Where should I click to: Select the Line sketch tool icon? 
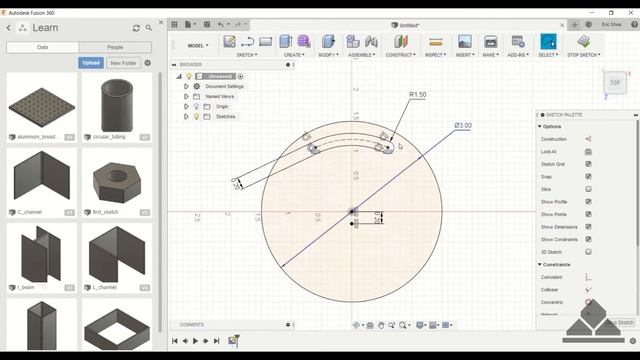tap(247, 42)
